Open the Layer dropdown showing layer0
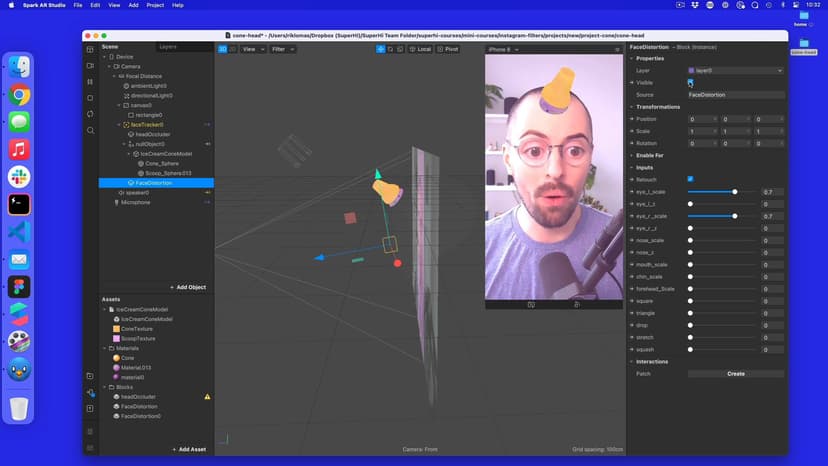Image resolution: width=828 pixels, height=466 pixels. point(736,70)
